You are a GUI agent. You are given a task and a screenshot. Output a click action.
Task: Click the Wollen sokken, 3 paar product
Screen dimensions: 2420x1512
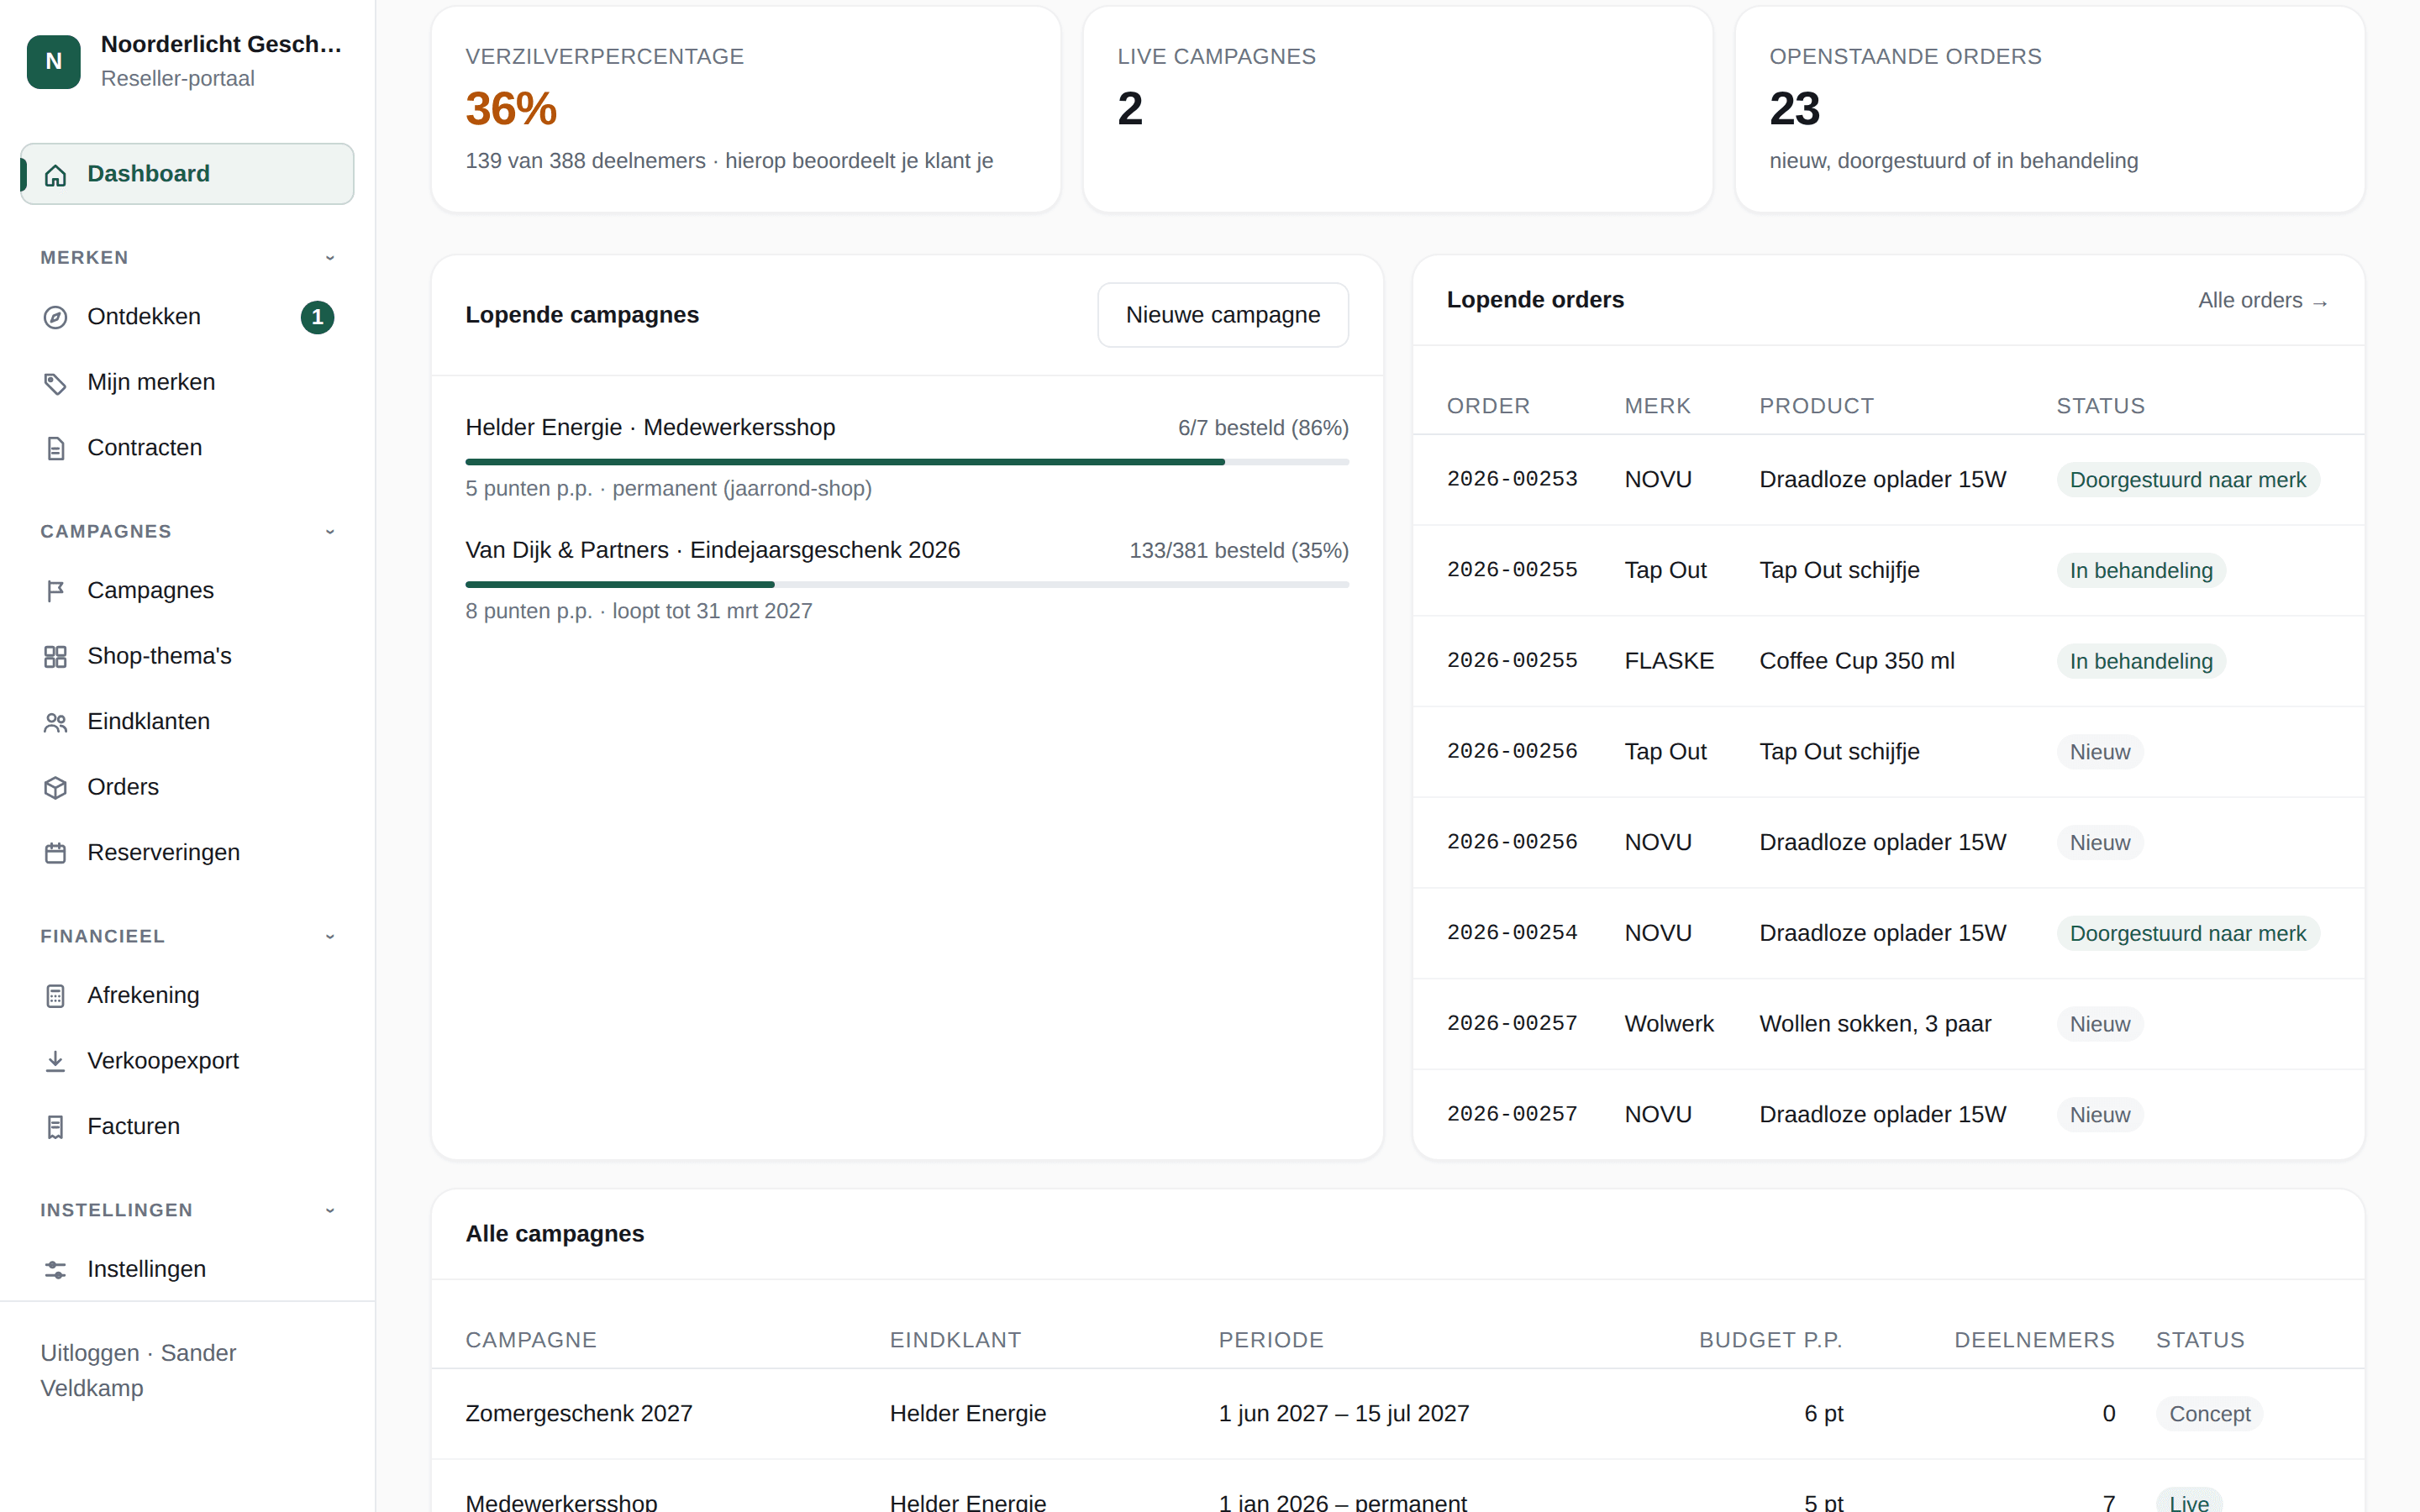1875,1024
